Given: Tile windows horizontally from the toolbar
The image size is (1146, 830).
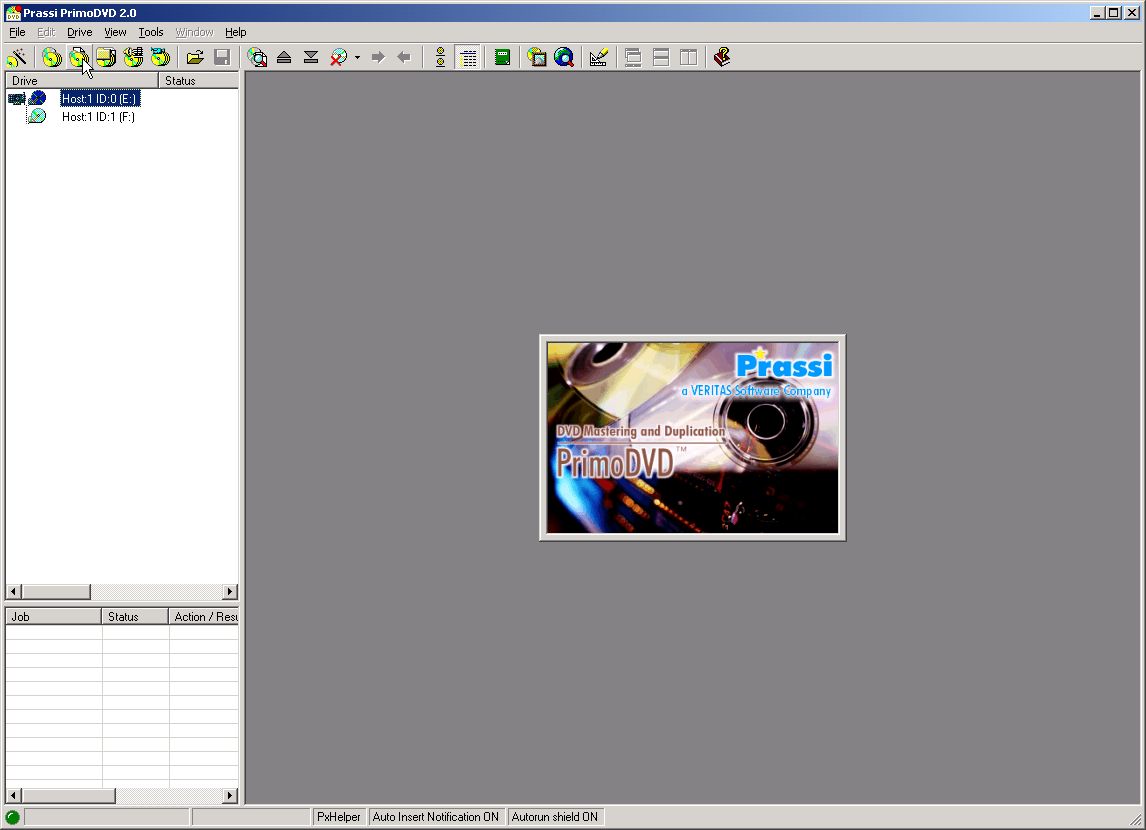Looking at the screenshot, I should coord(661,57).
